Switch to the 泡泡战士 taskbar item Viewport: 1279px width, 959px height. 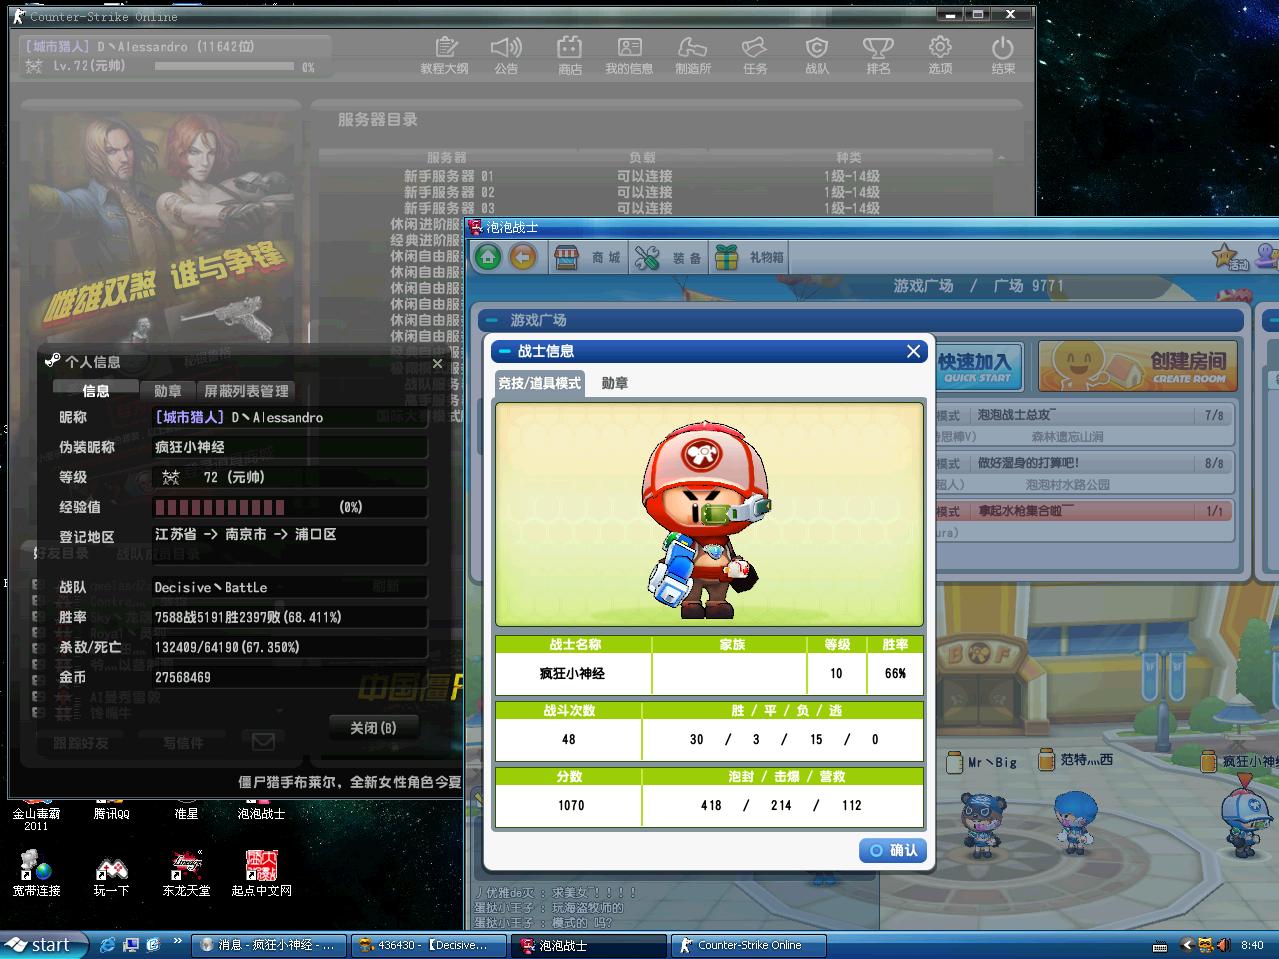point(589,945)
